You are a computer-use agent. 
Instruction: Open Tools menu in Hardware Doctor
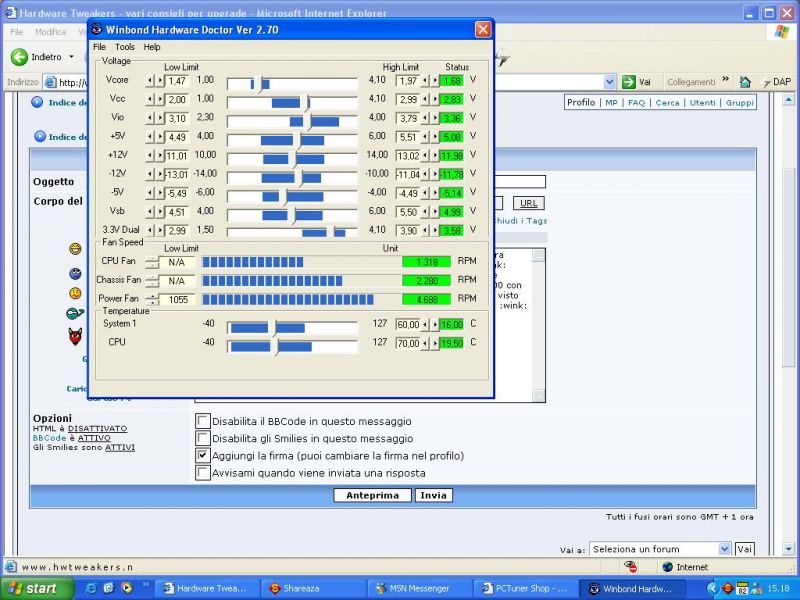(124, 47)
